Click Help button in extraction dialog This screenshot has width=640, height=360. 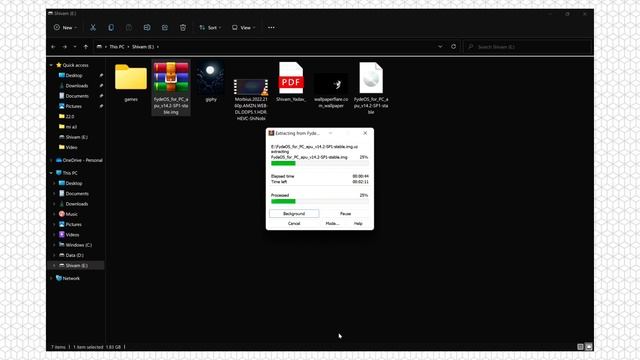click(358, 224)
